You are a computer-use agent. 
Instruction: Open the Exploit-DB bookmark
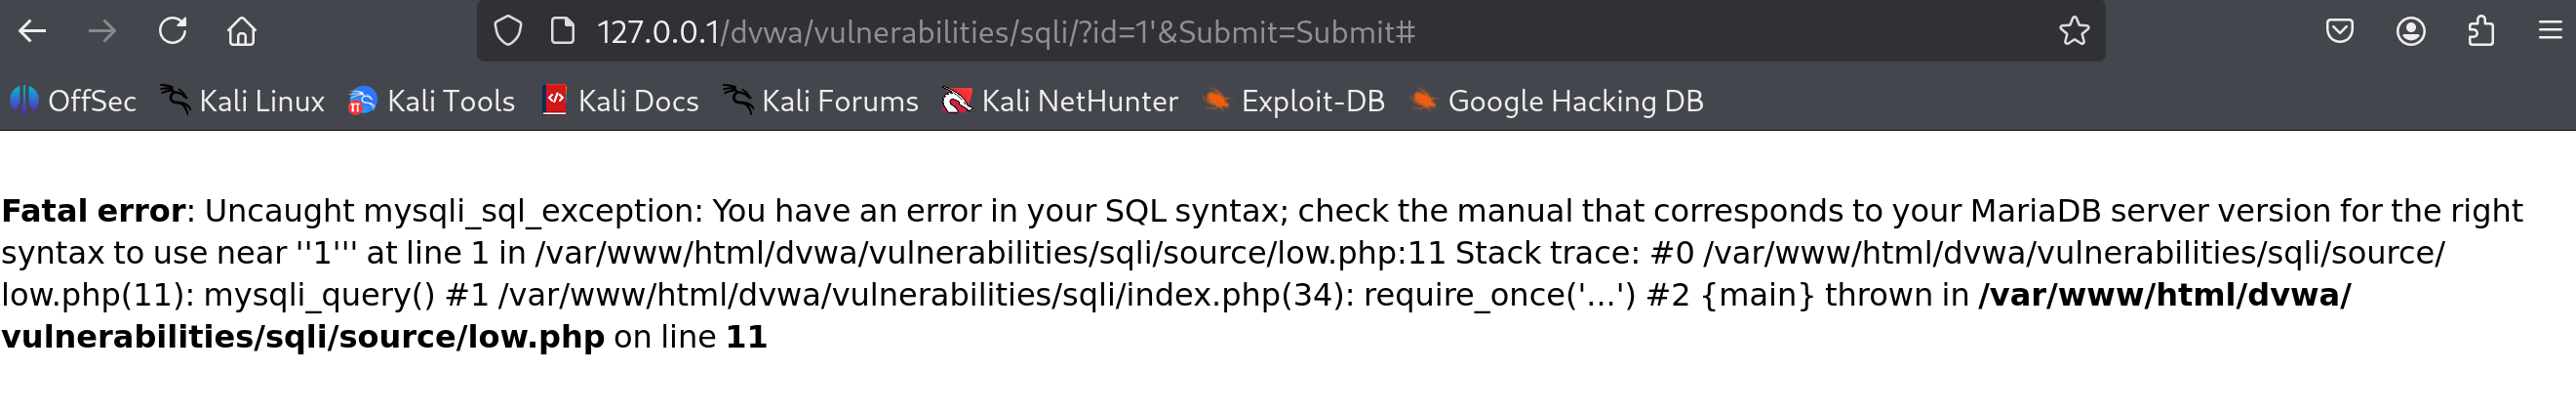(1294, 101)
